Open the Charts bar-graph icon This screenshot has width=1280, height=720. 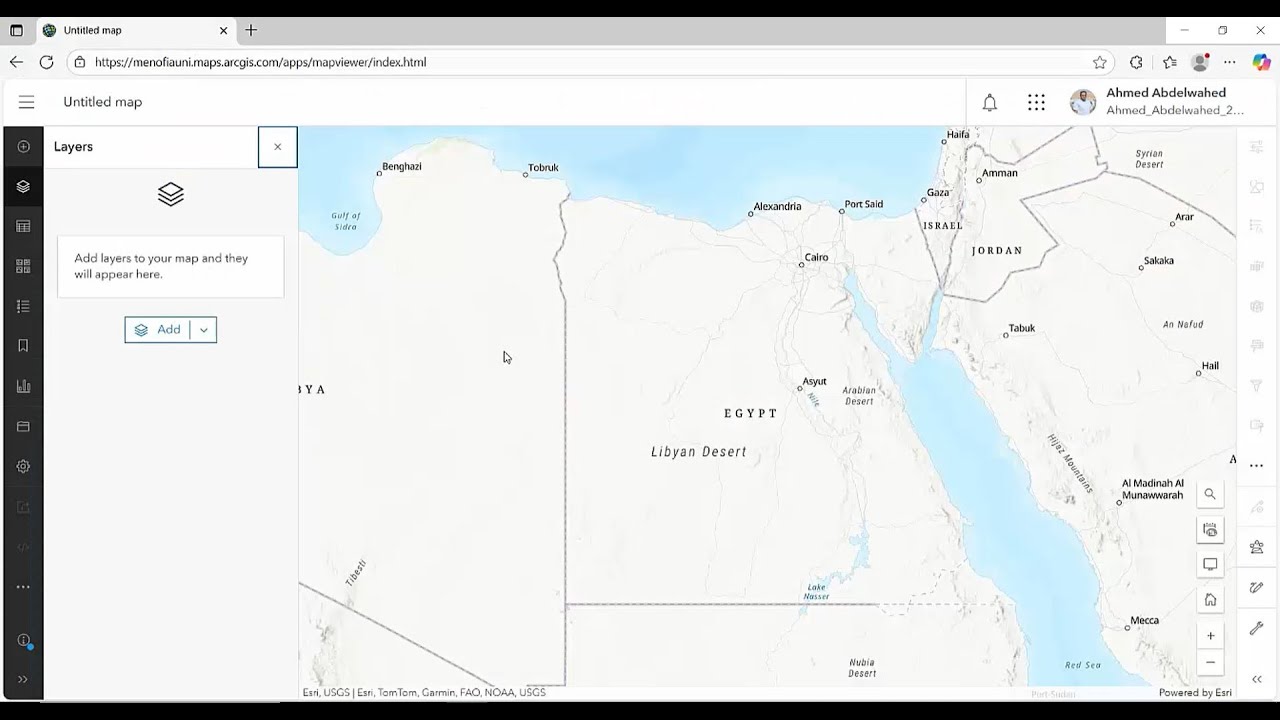pos(23,386)
